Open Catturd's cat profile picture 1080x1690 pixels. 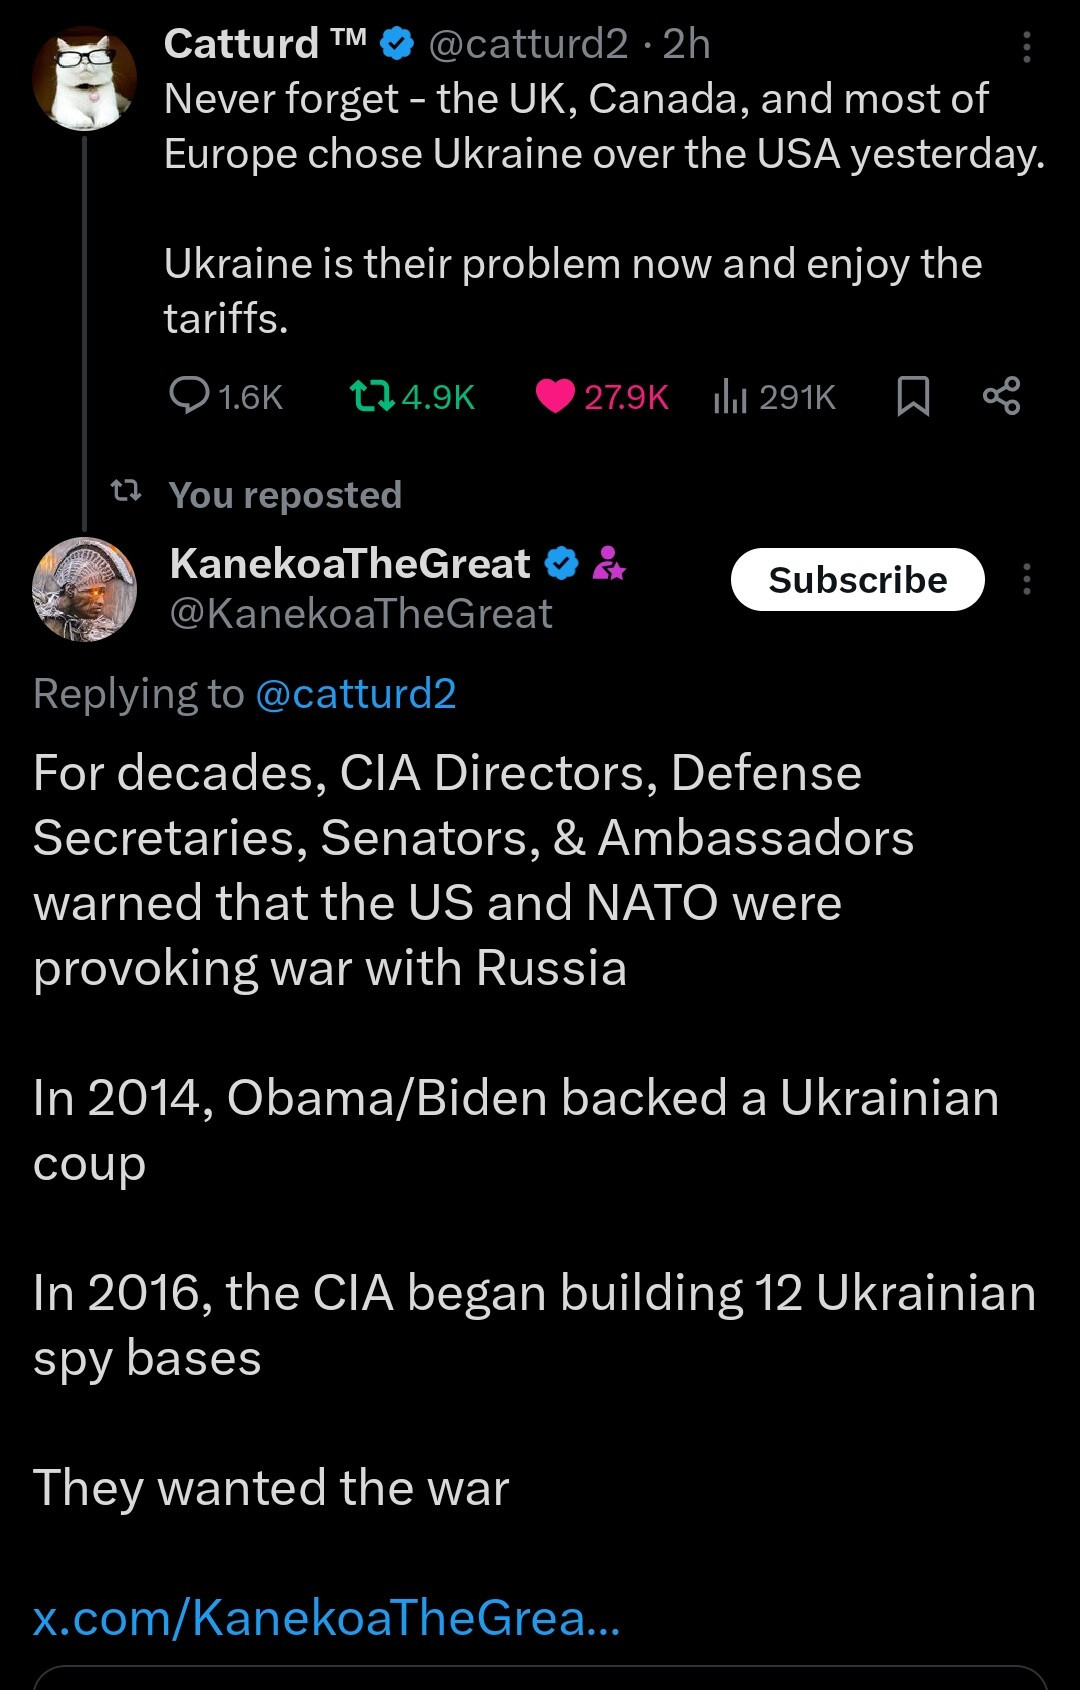[84, 79]
